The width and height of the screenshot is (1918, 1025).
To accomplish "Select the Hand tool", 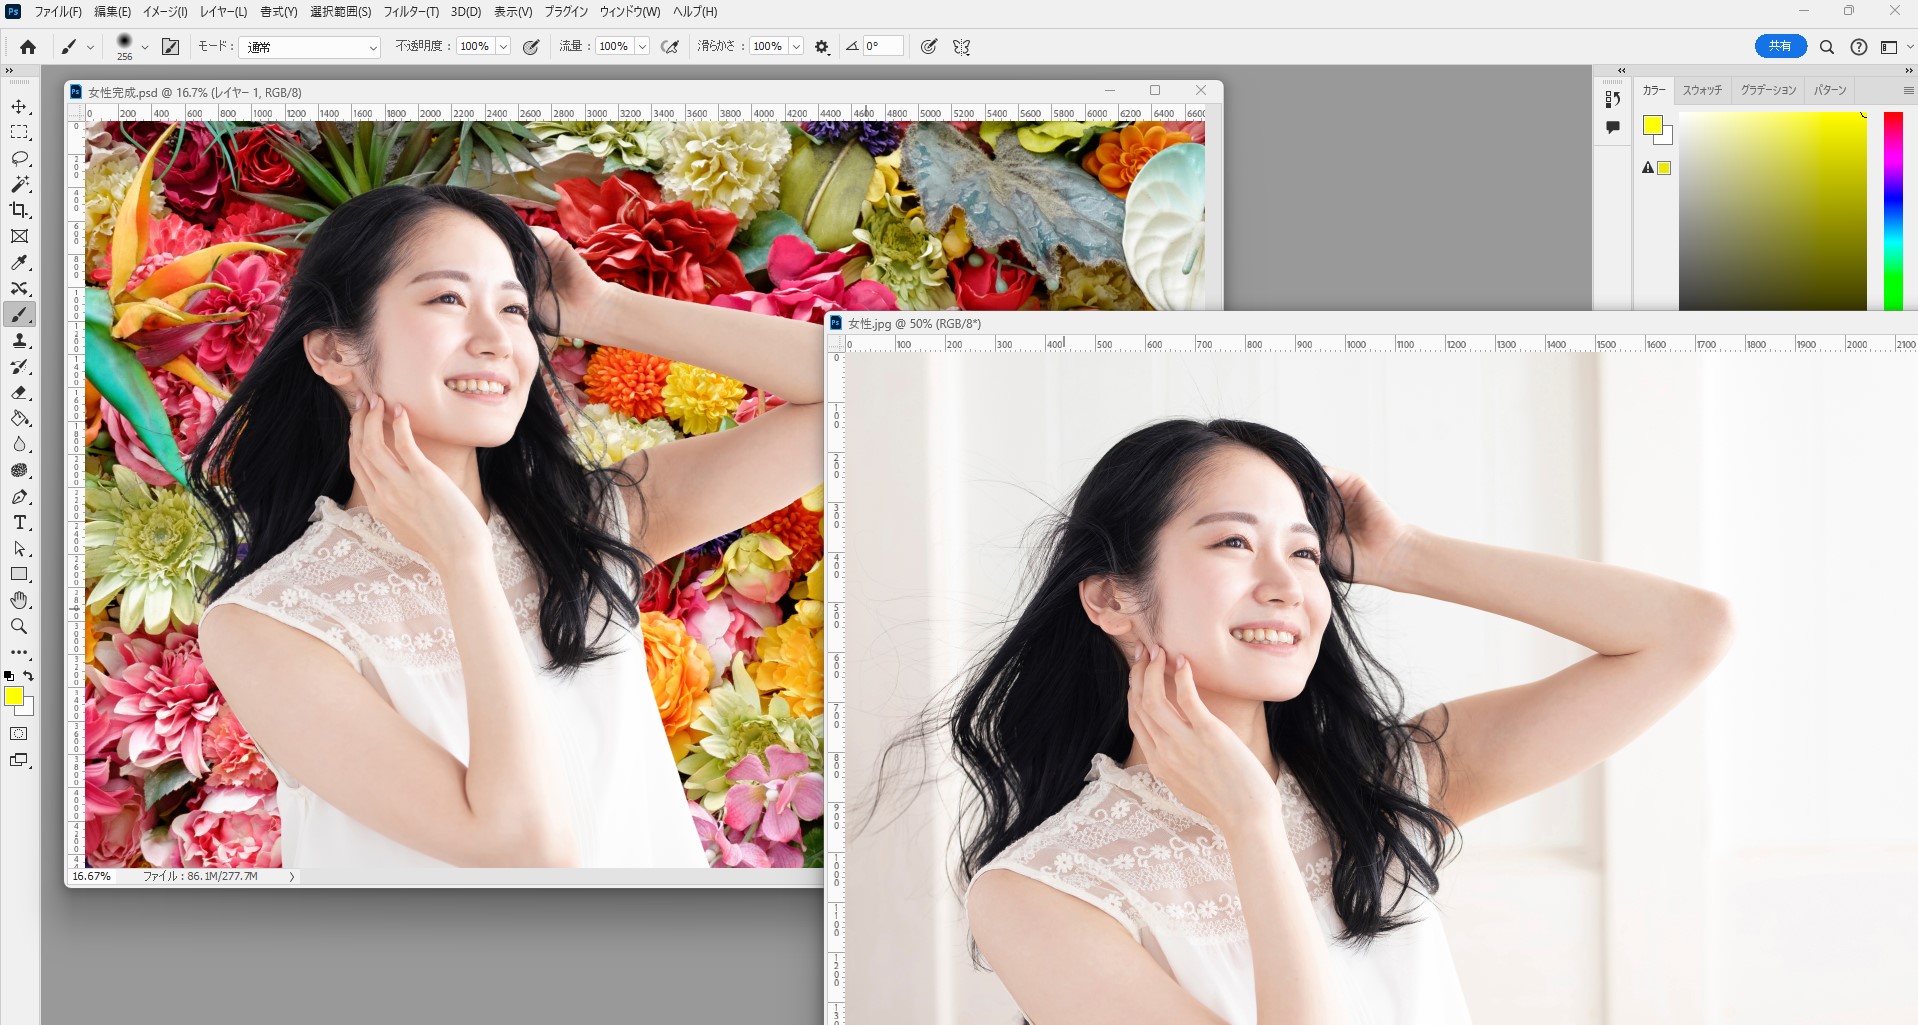I will [19, 601].
